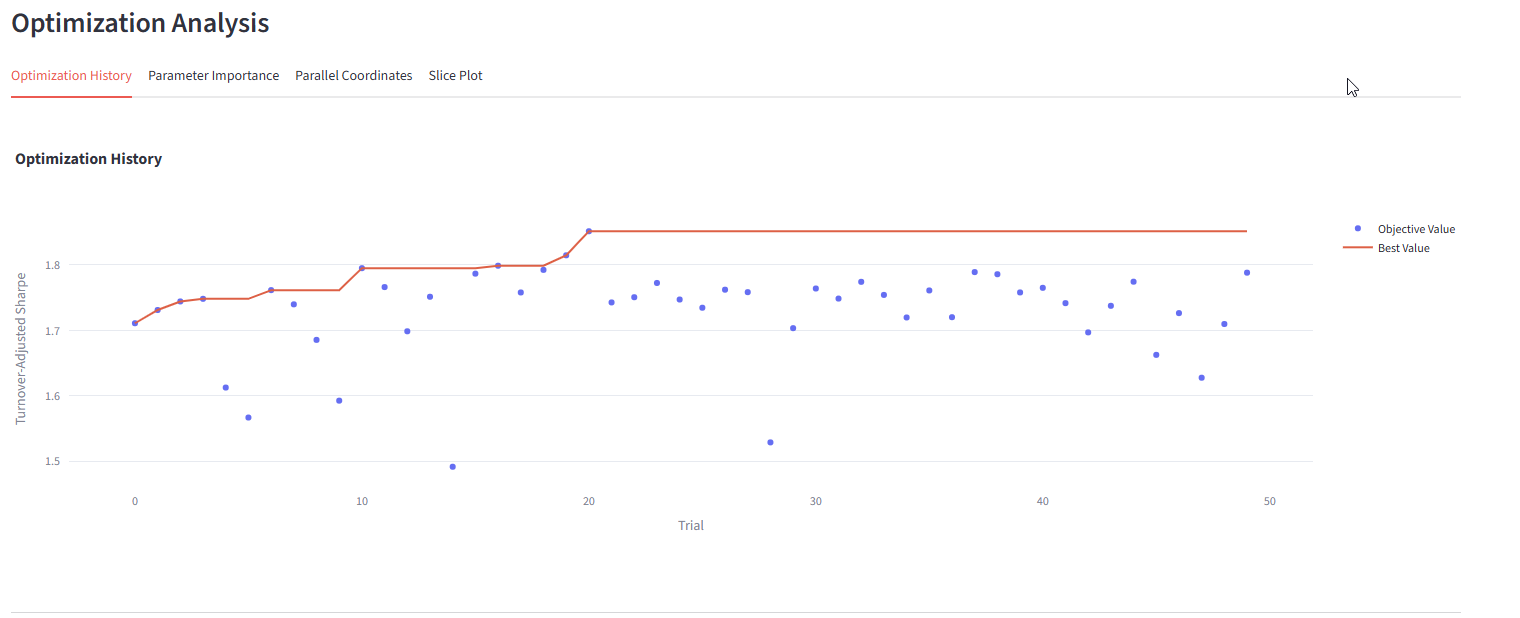Click the red line legend marker
Image resolution: width=1520 pixels, height=618 pixels.
click(1357, 248)
